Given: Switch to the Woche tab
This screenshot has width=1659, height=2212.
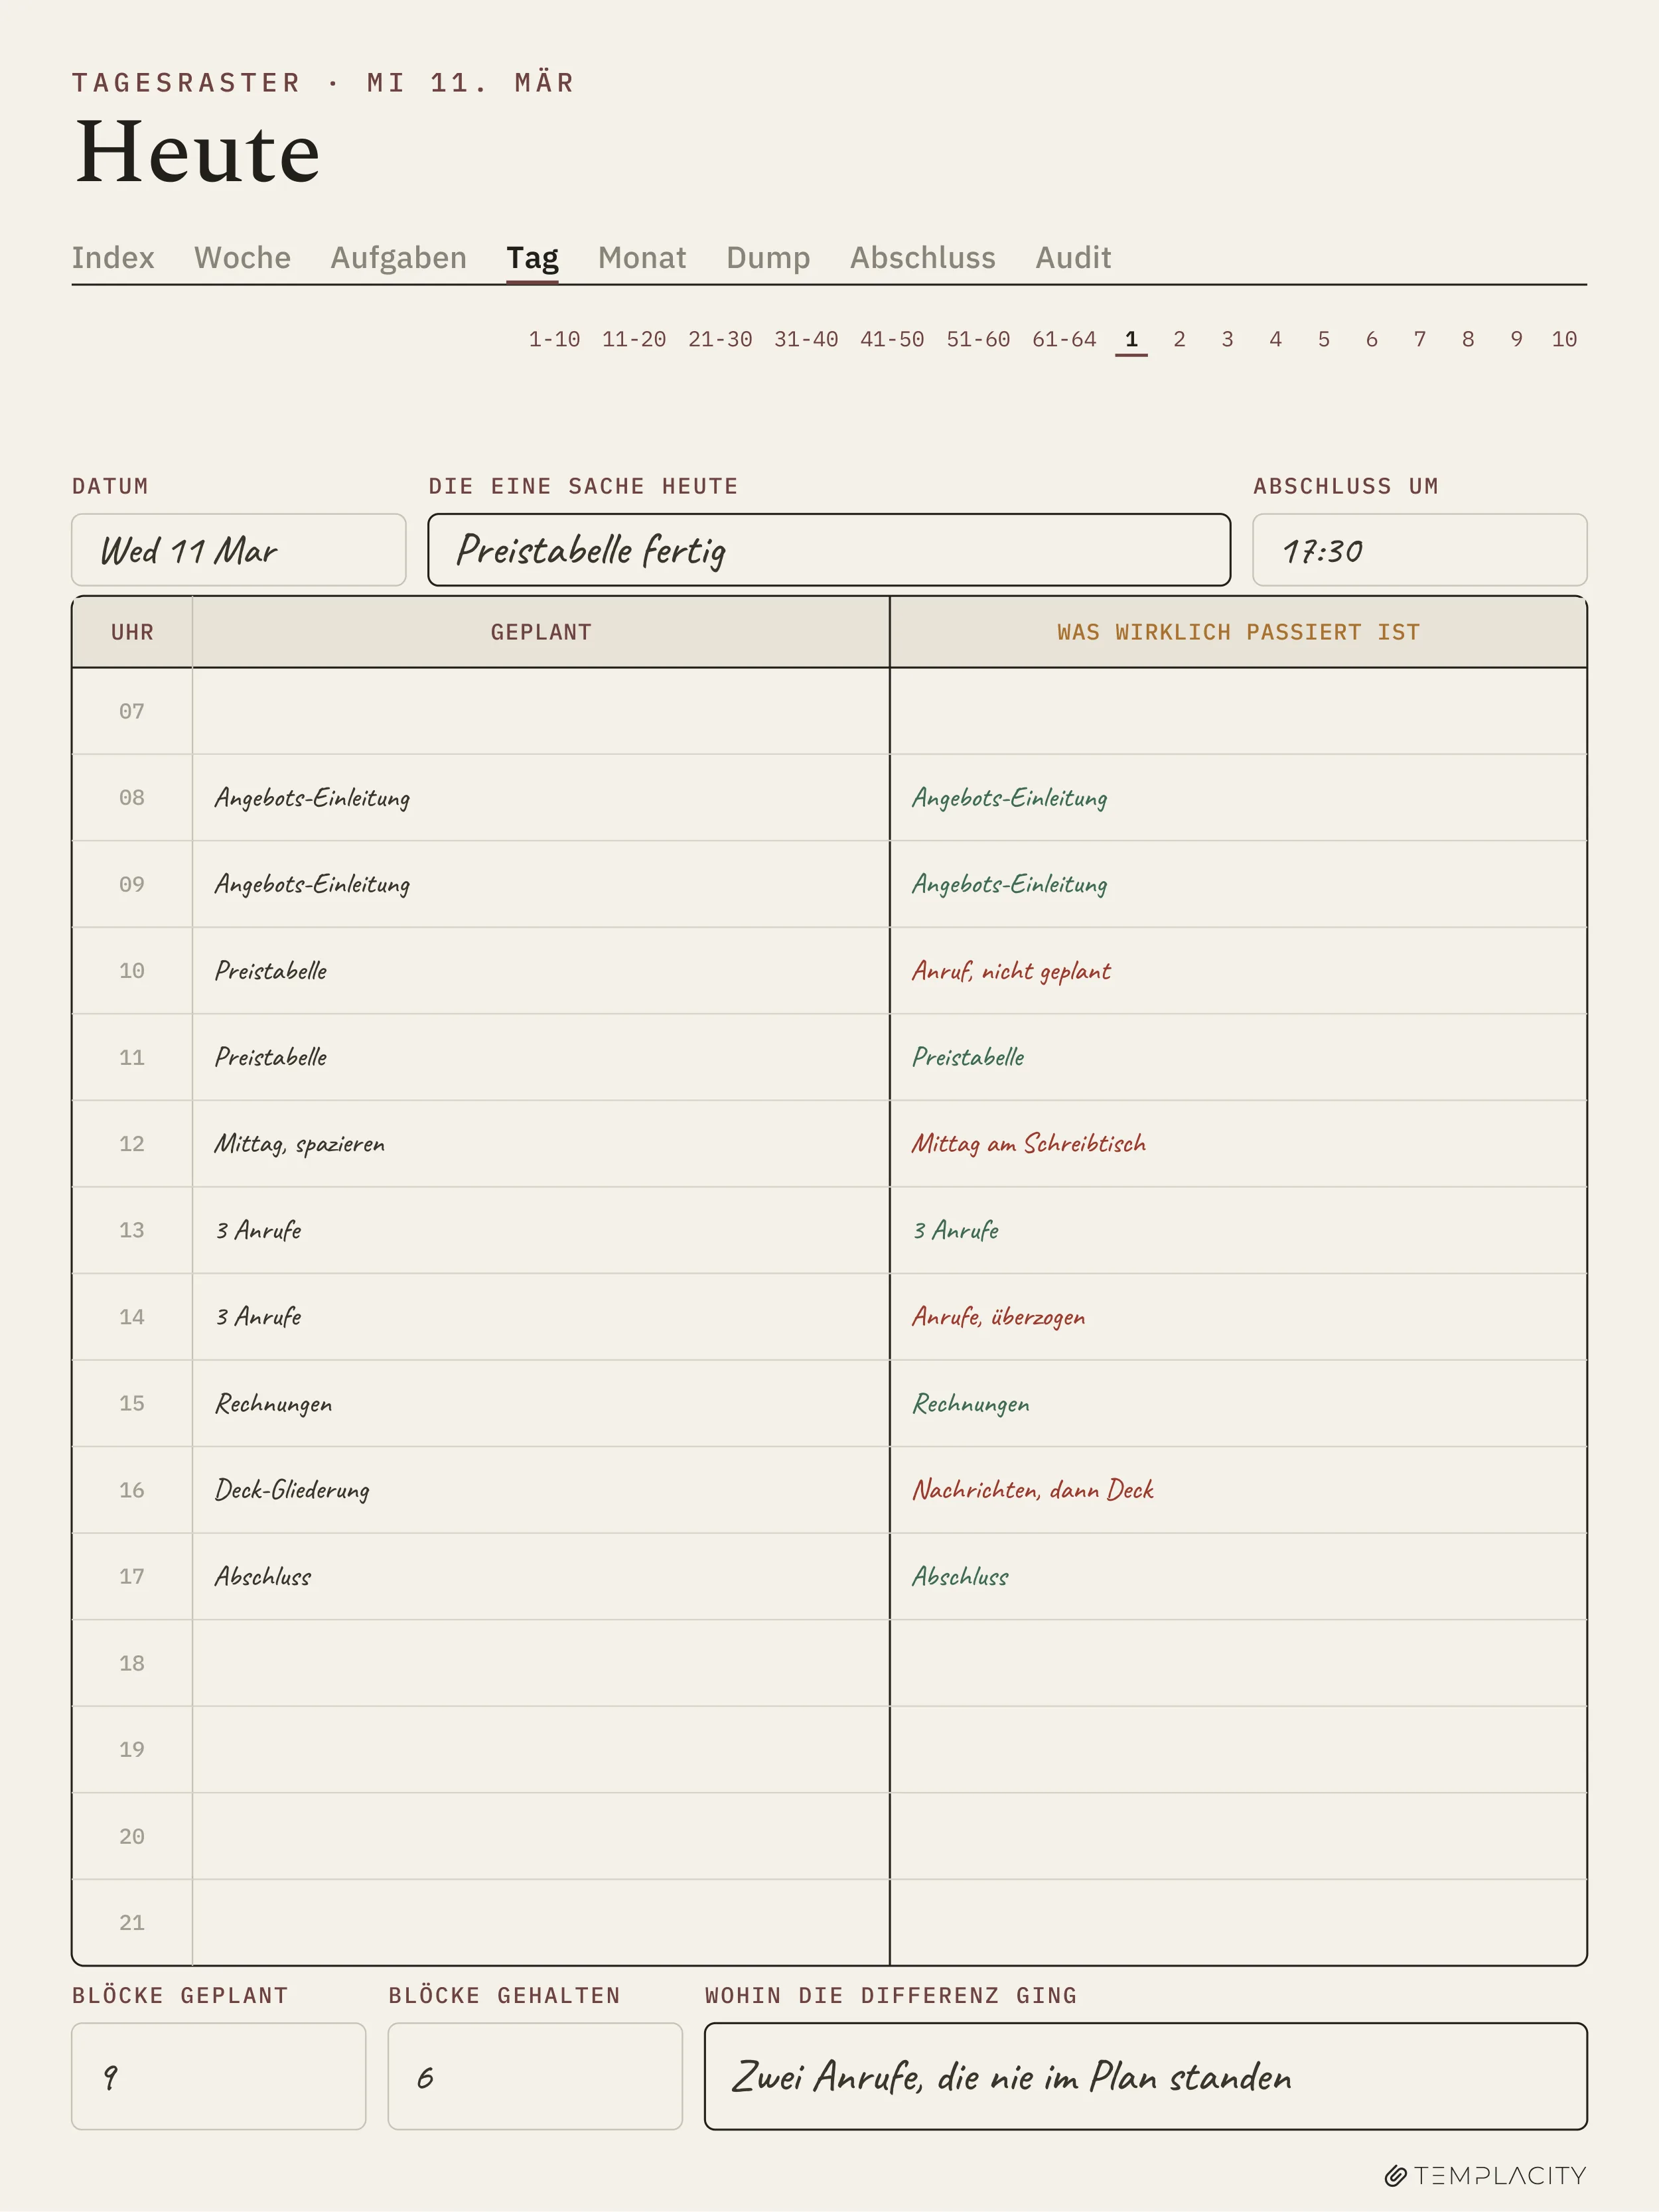Looking at the screenshot, I should [242, 258].
